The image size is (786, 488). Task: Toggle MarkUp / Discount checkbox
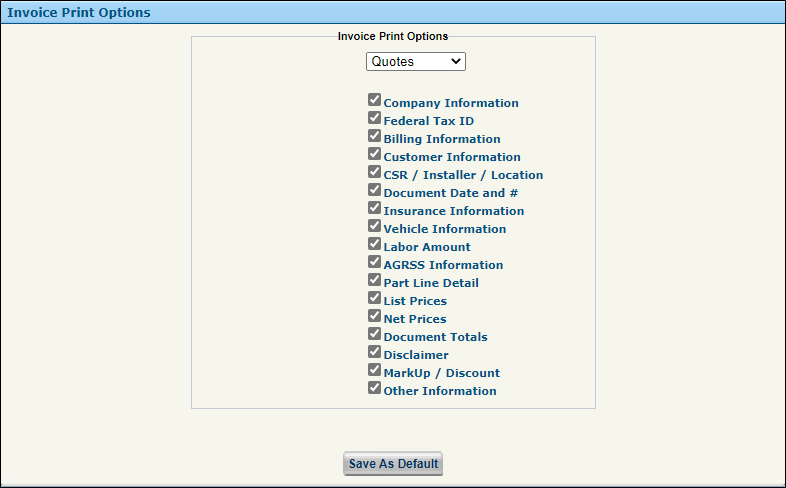pyautogui.click(x=374, y=370)
